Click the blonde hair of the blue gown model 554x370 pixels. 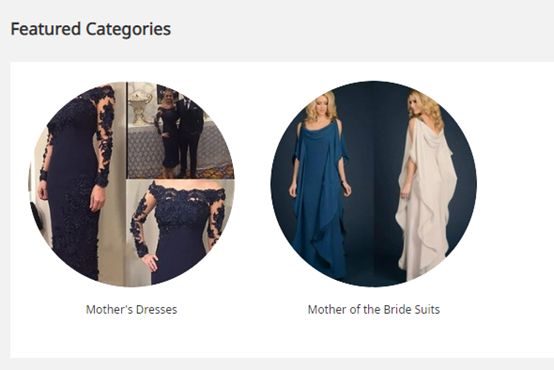(x=320, y=106)
